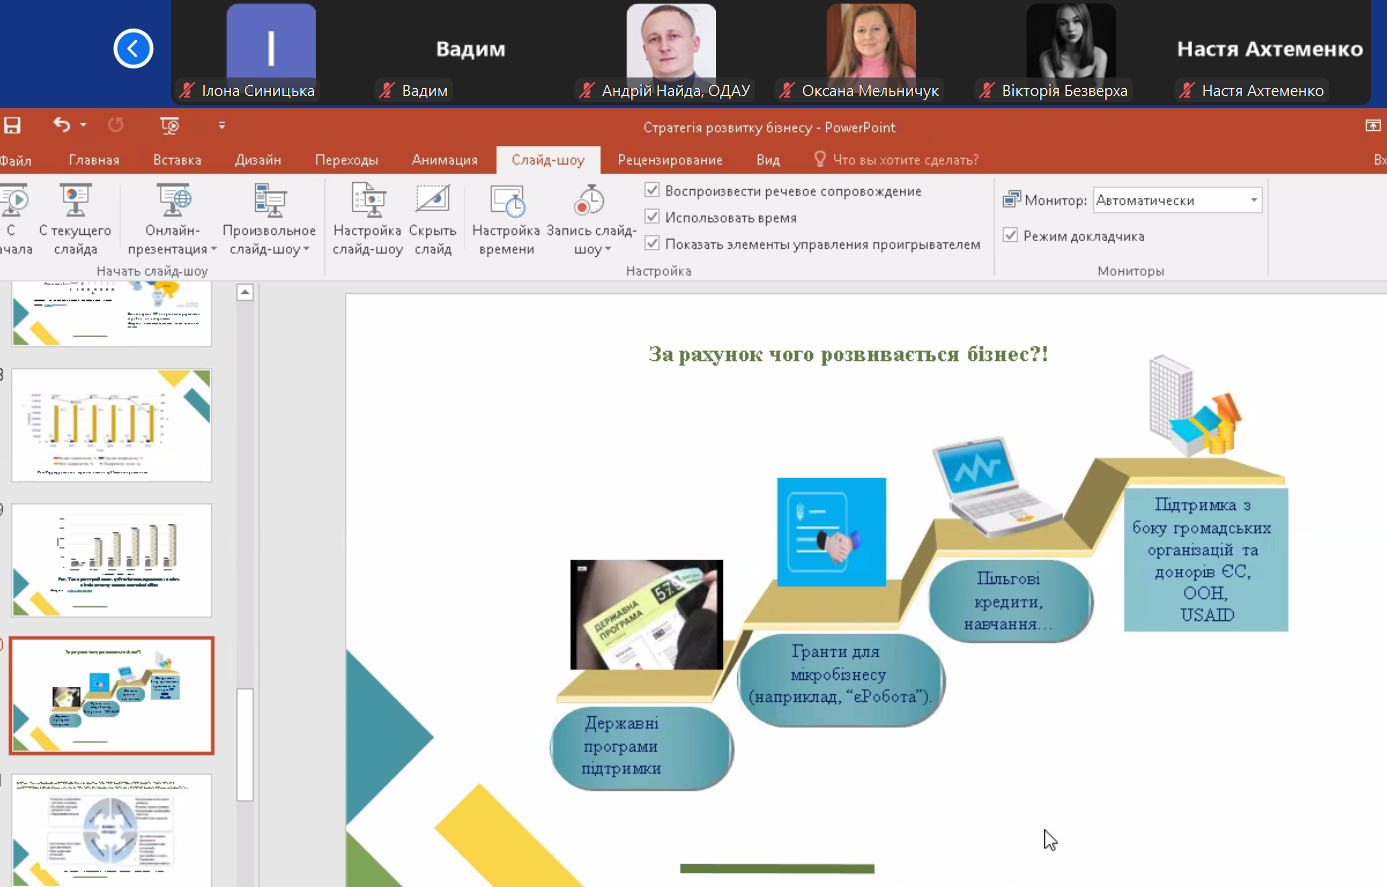
Task: Click the Undo arrow icon
Action: click(62, 125)
